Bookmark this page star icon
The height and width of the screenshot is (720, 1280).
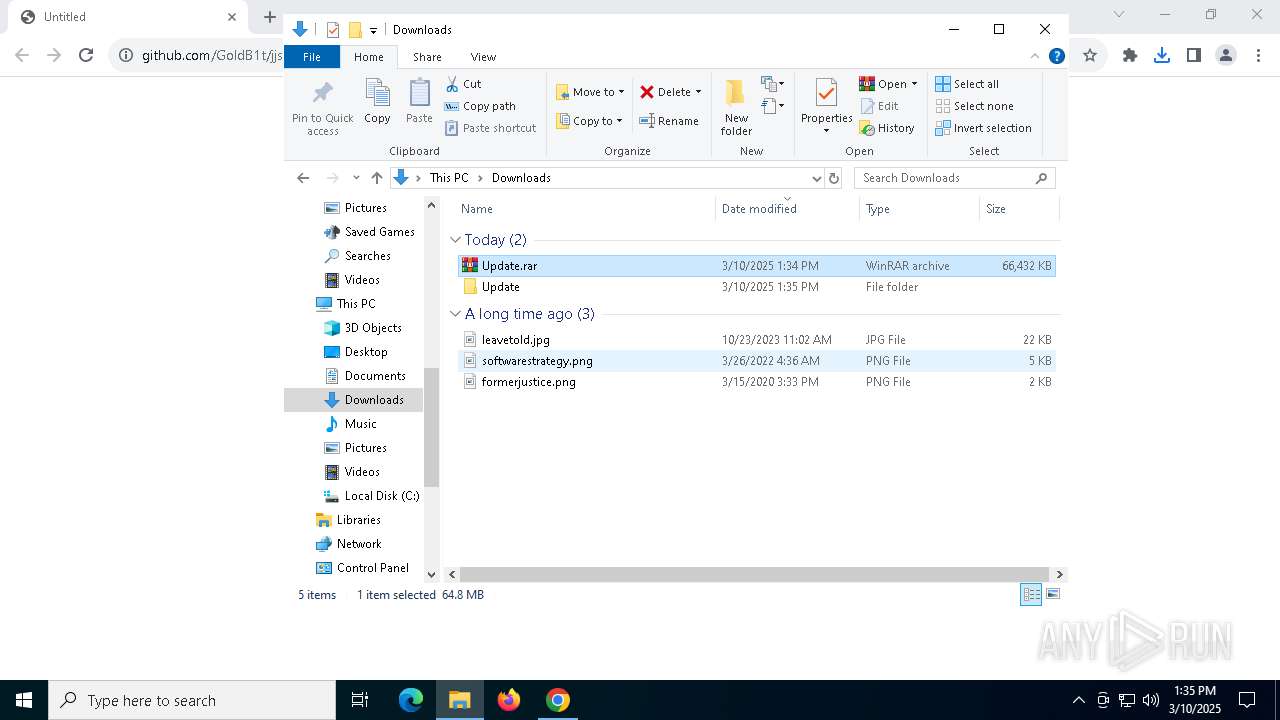pyautogui.click(x=1090, y=55)
